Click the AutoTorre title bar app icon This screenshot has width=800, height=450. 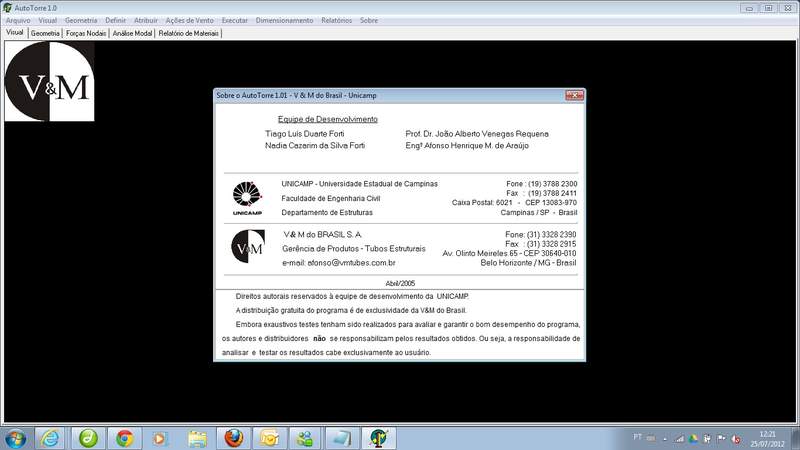pos(7,8)
